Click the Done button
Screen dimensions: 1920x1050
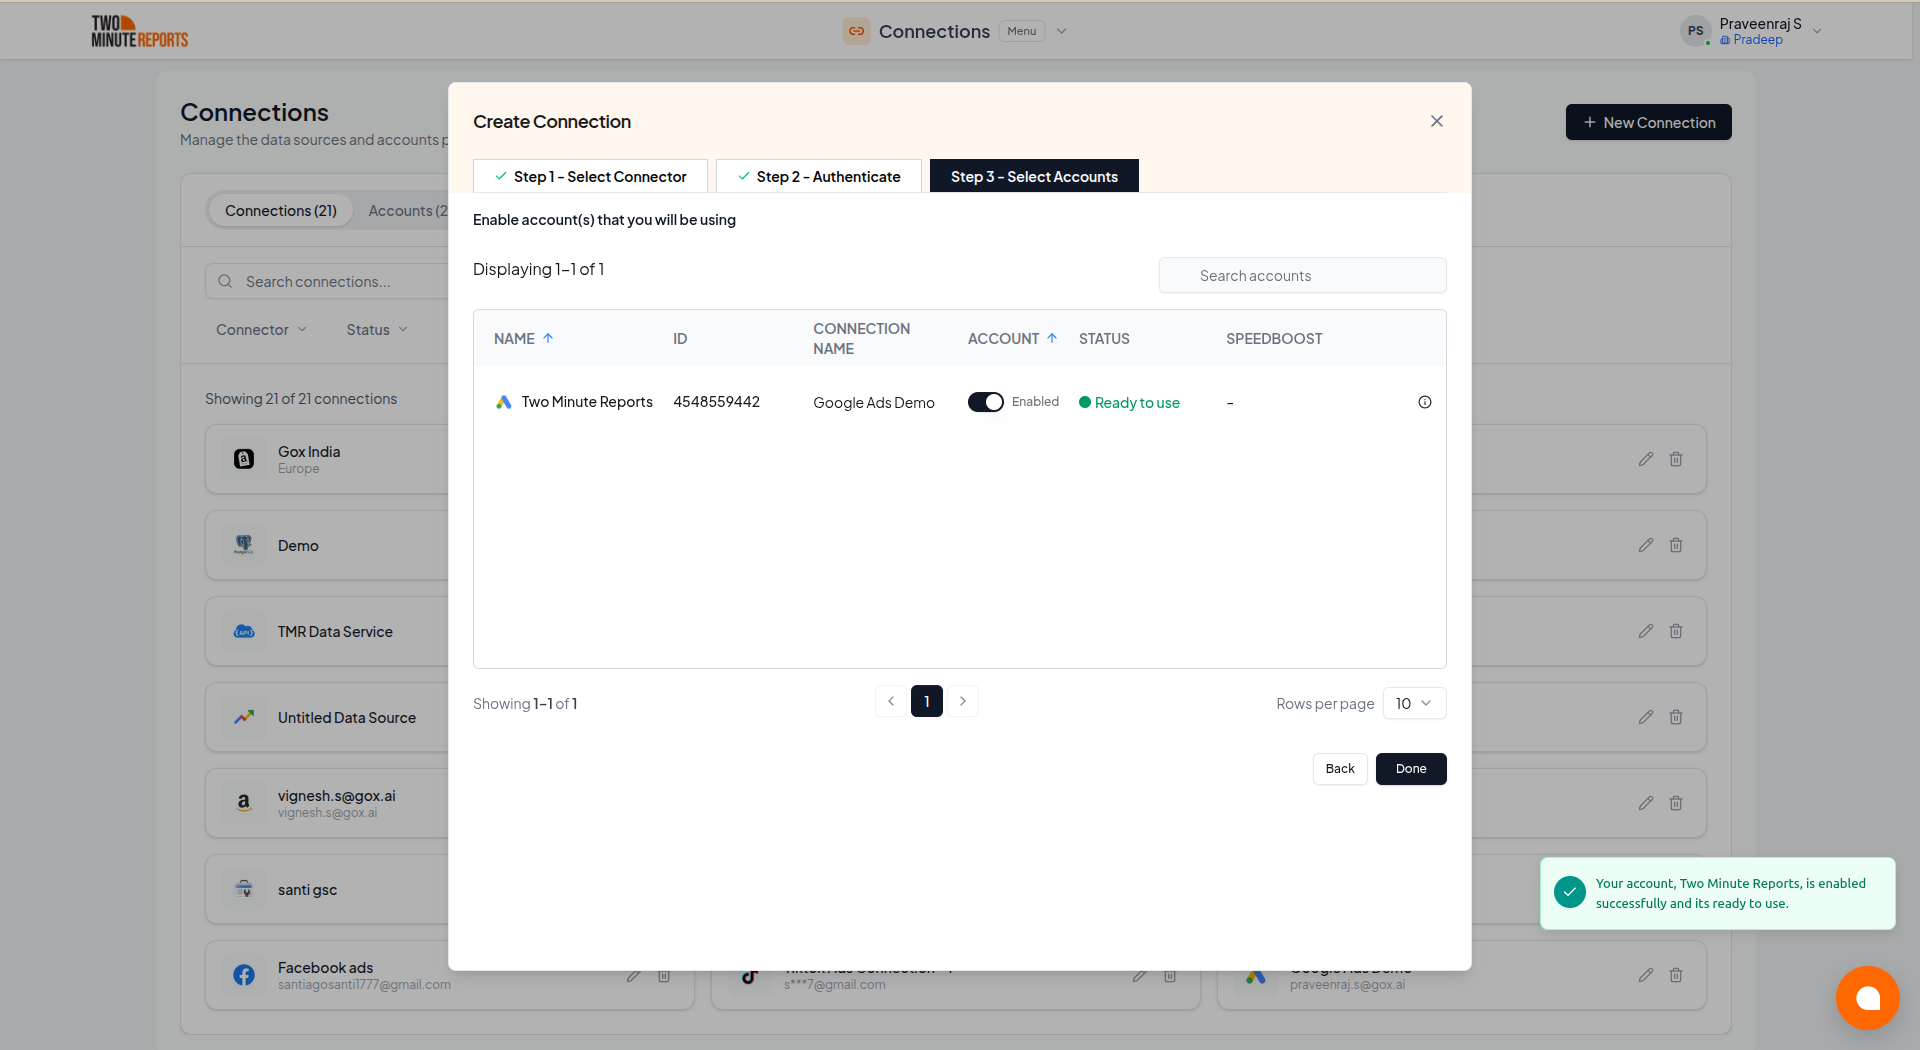pyautogui.click(x=1410, y=769)
